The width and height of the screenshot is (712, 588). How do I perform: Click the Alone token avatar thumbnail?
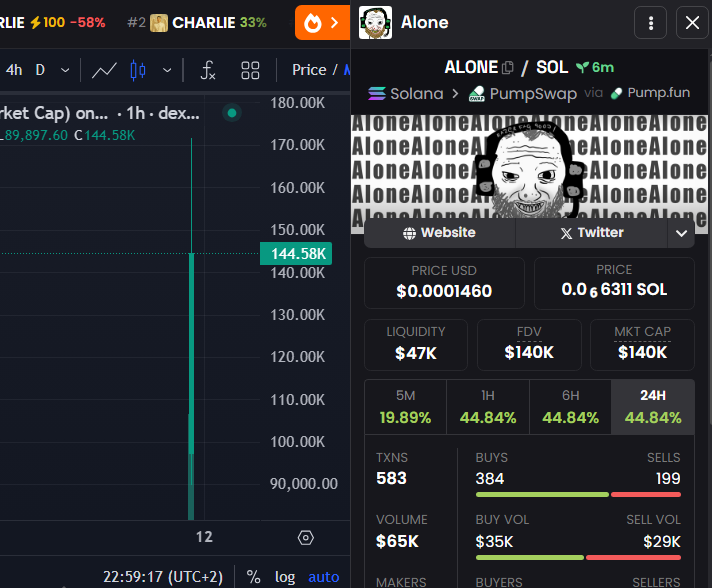375,23
